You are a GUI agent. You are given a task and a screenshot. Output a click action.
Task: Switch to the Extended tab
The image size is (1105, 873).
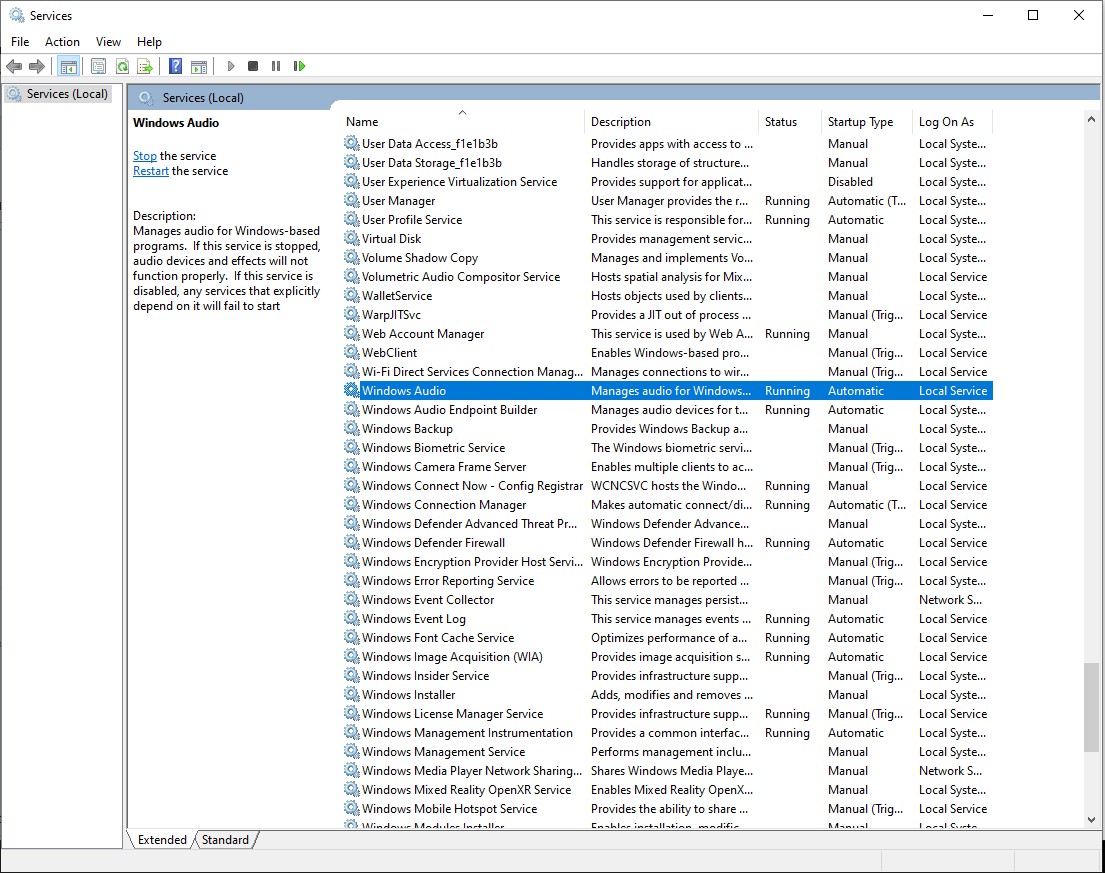[162, 840]
